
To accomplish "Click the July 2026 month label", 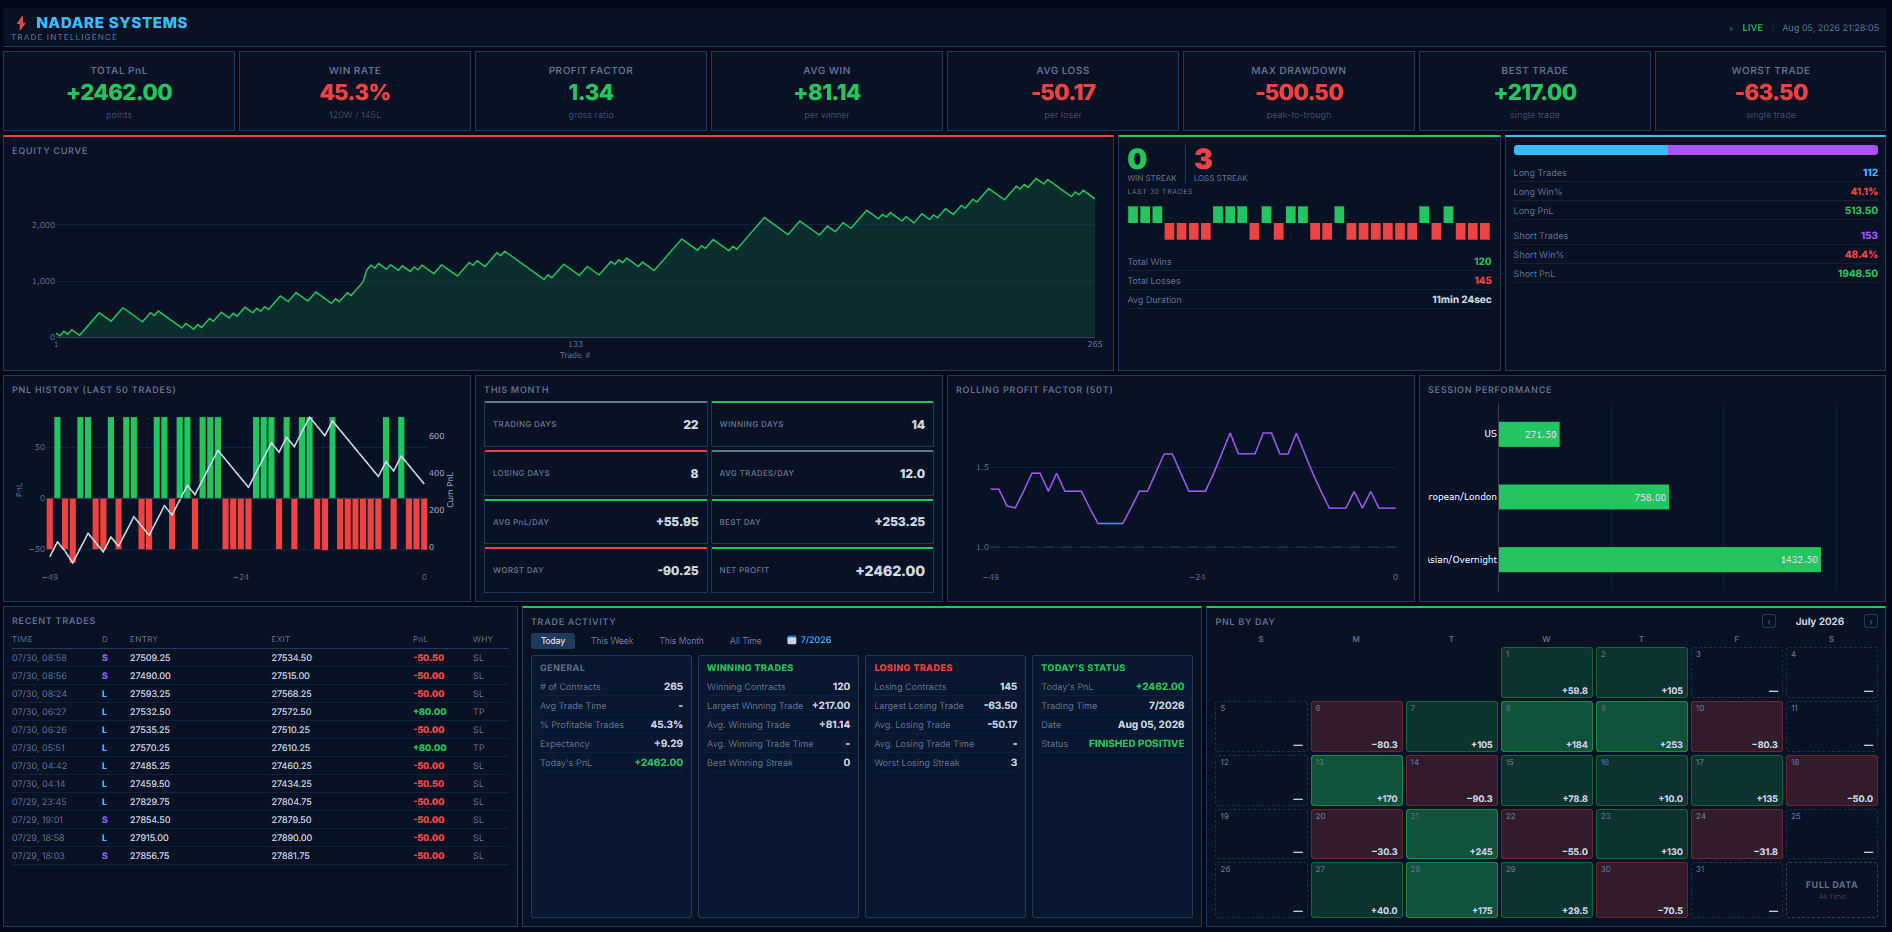I will click(1819, 621).
